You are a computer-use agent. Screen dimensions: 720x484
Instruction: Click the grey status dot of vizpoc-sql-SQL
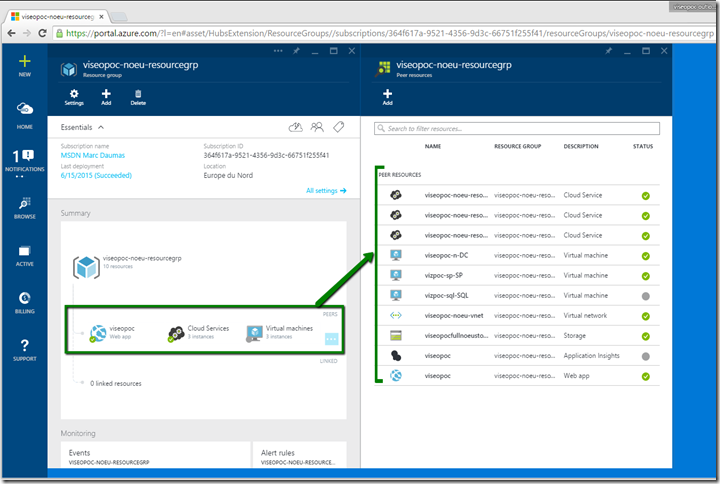pos(646,296)
